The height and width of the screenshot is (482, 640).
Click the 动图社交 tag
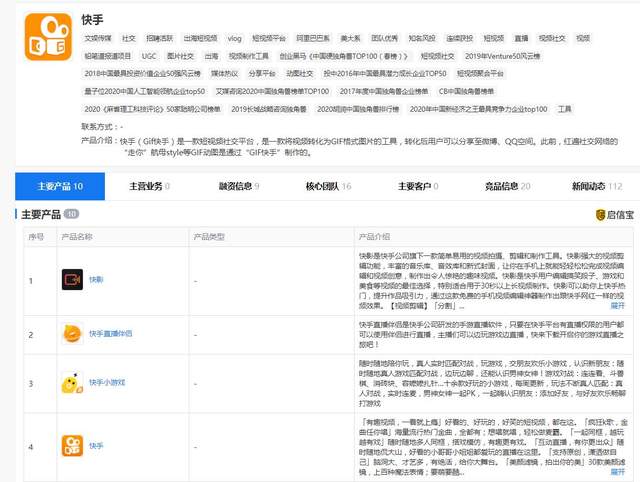click(x=300, y=74)
